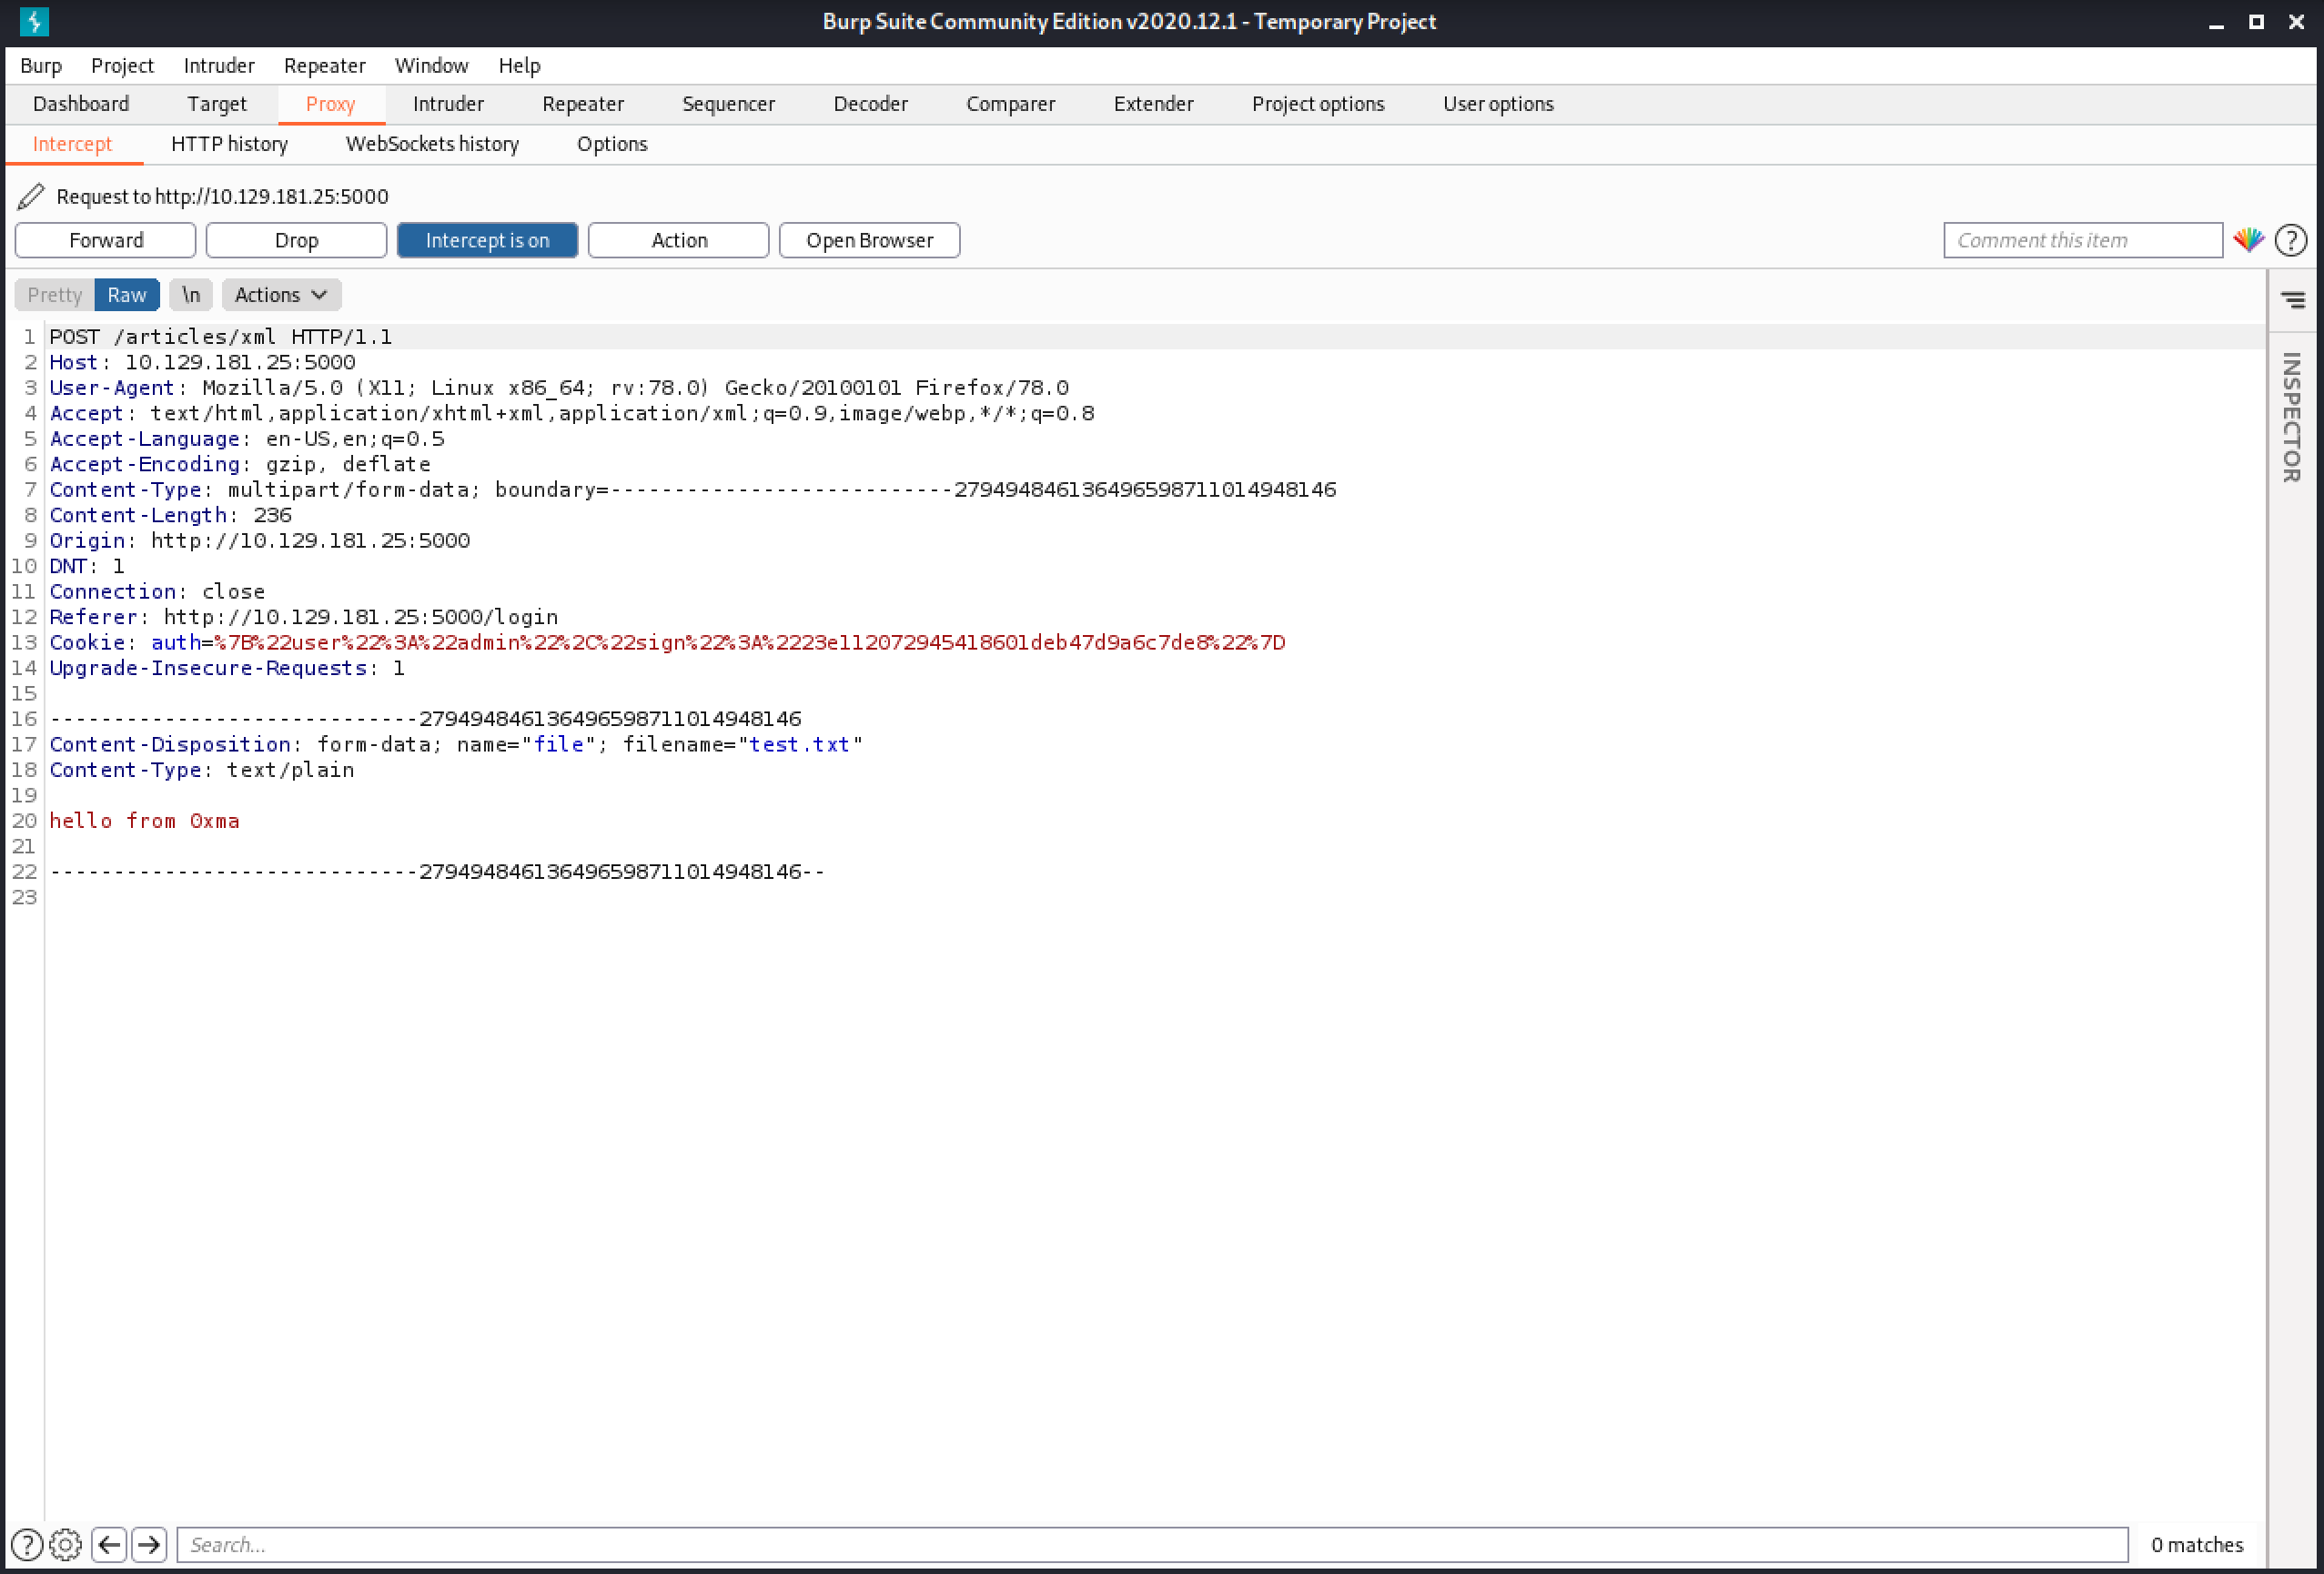This screenshot has width=2324, height=1574.
Task: Select the Intercept sub-tab
Action: (73, 144)
